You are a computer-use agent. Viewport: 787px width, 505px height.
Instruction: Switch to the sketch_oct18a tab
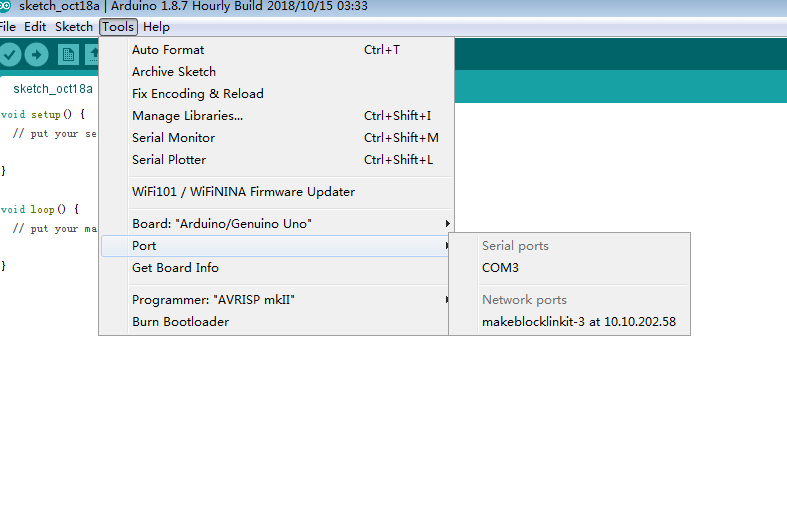coord(53,89)
